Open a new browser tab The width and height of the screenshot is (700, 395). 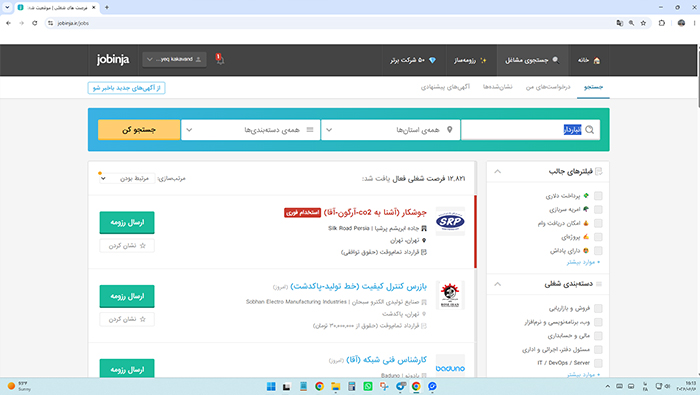point(107,8)
